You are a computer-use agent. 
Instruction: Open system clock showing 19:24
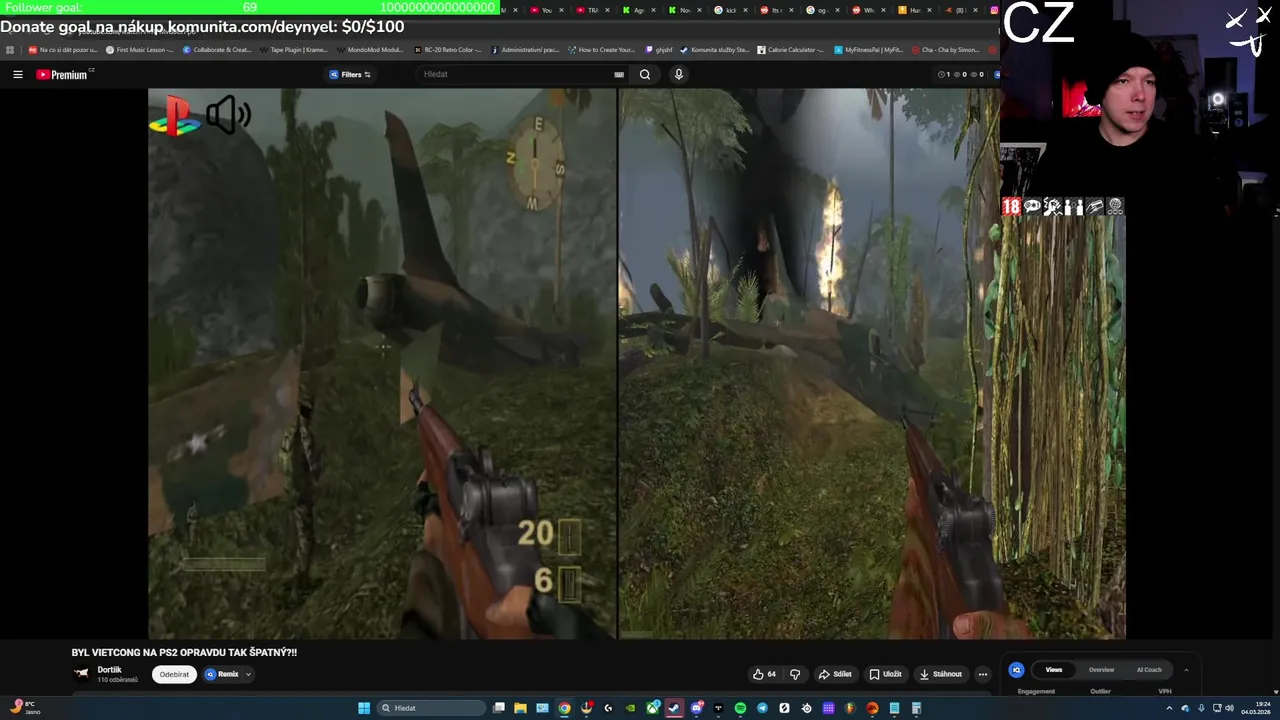coord(1256,708)
